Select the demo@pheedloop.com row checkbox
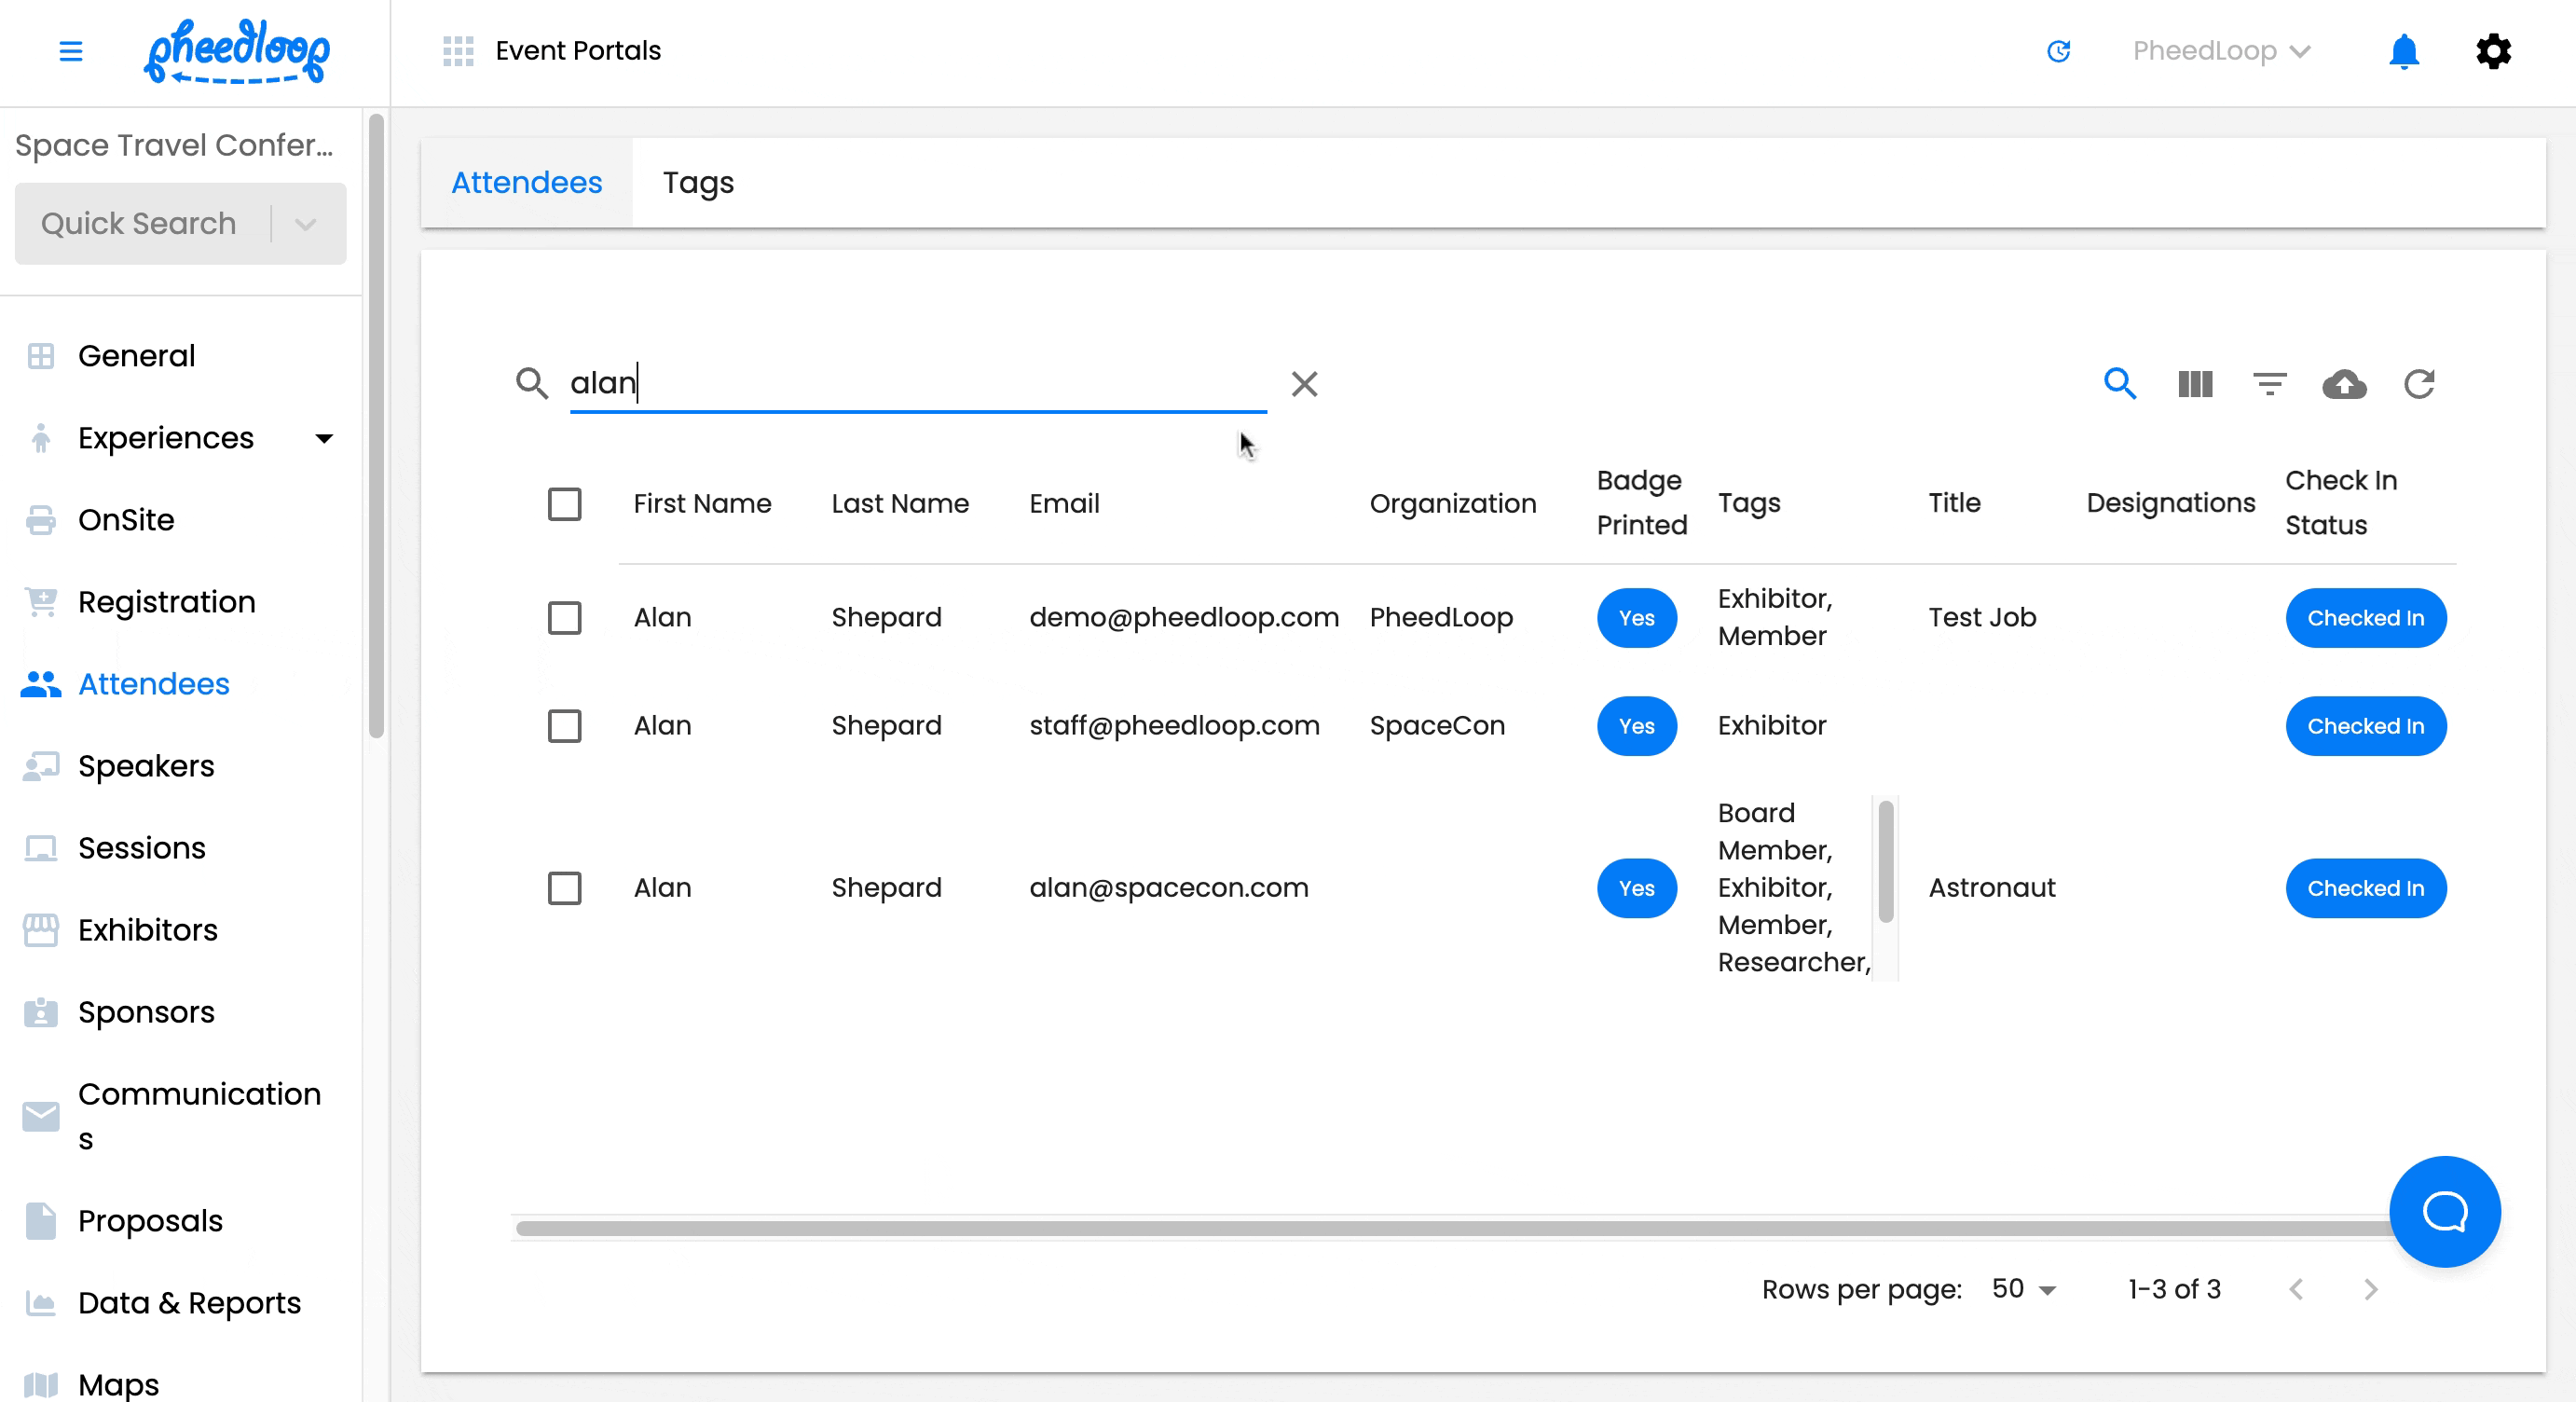The width and height of the screenshot is (2576, 1402). click(564, 618)
